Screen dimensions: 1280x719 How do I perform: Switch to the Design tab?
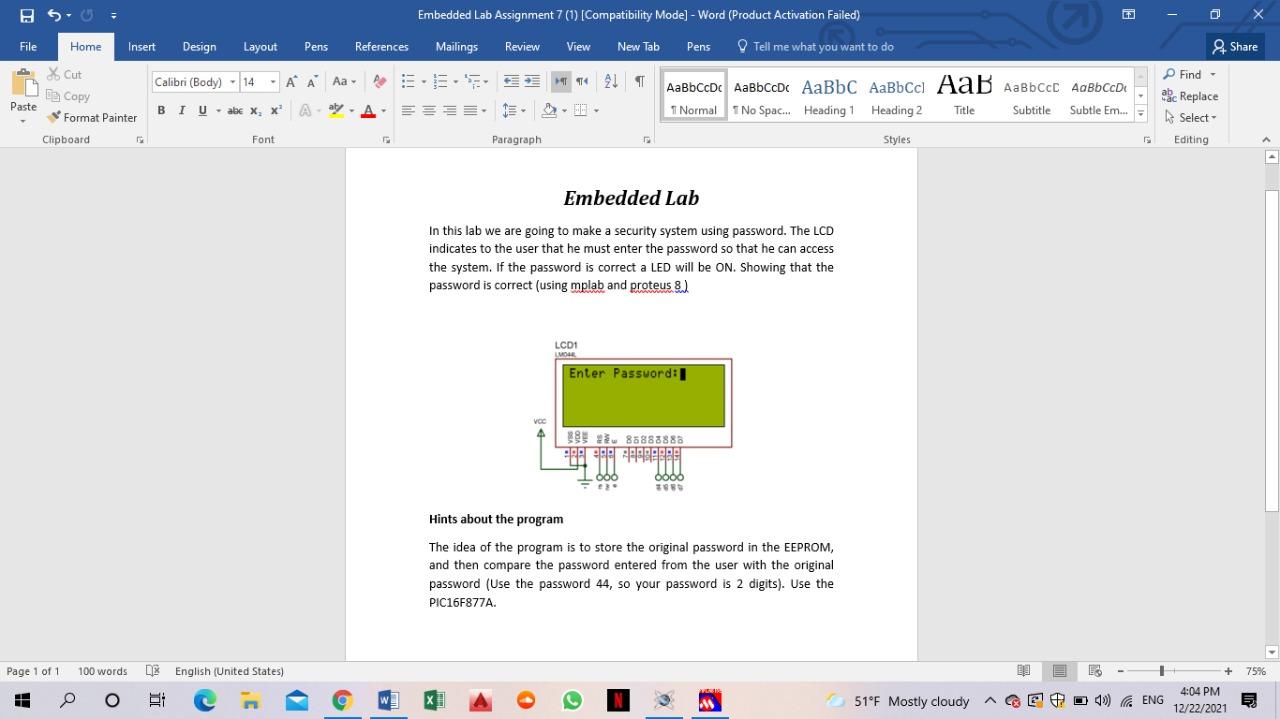(x=199, y=46)
